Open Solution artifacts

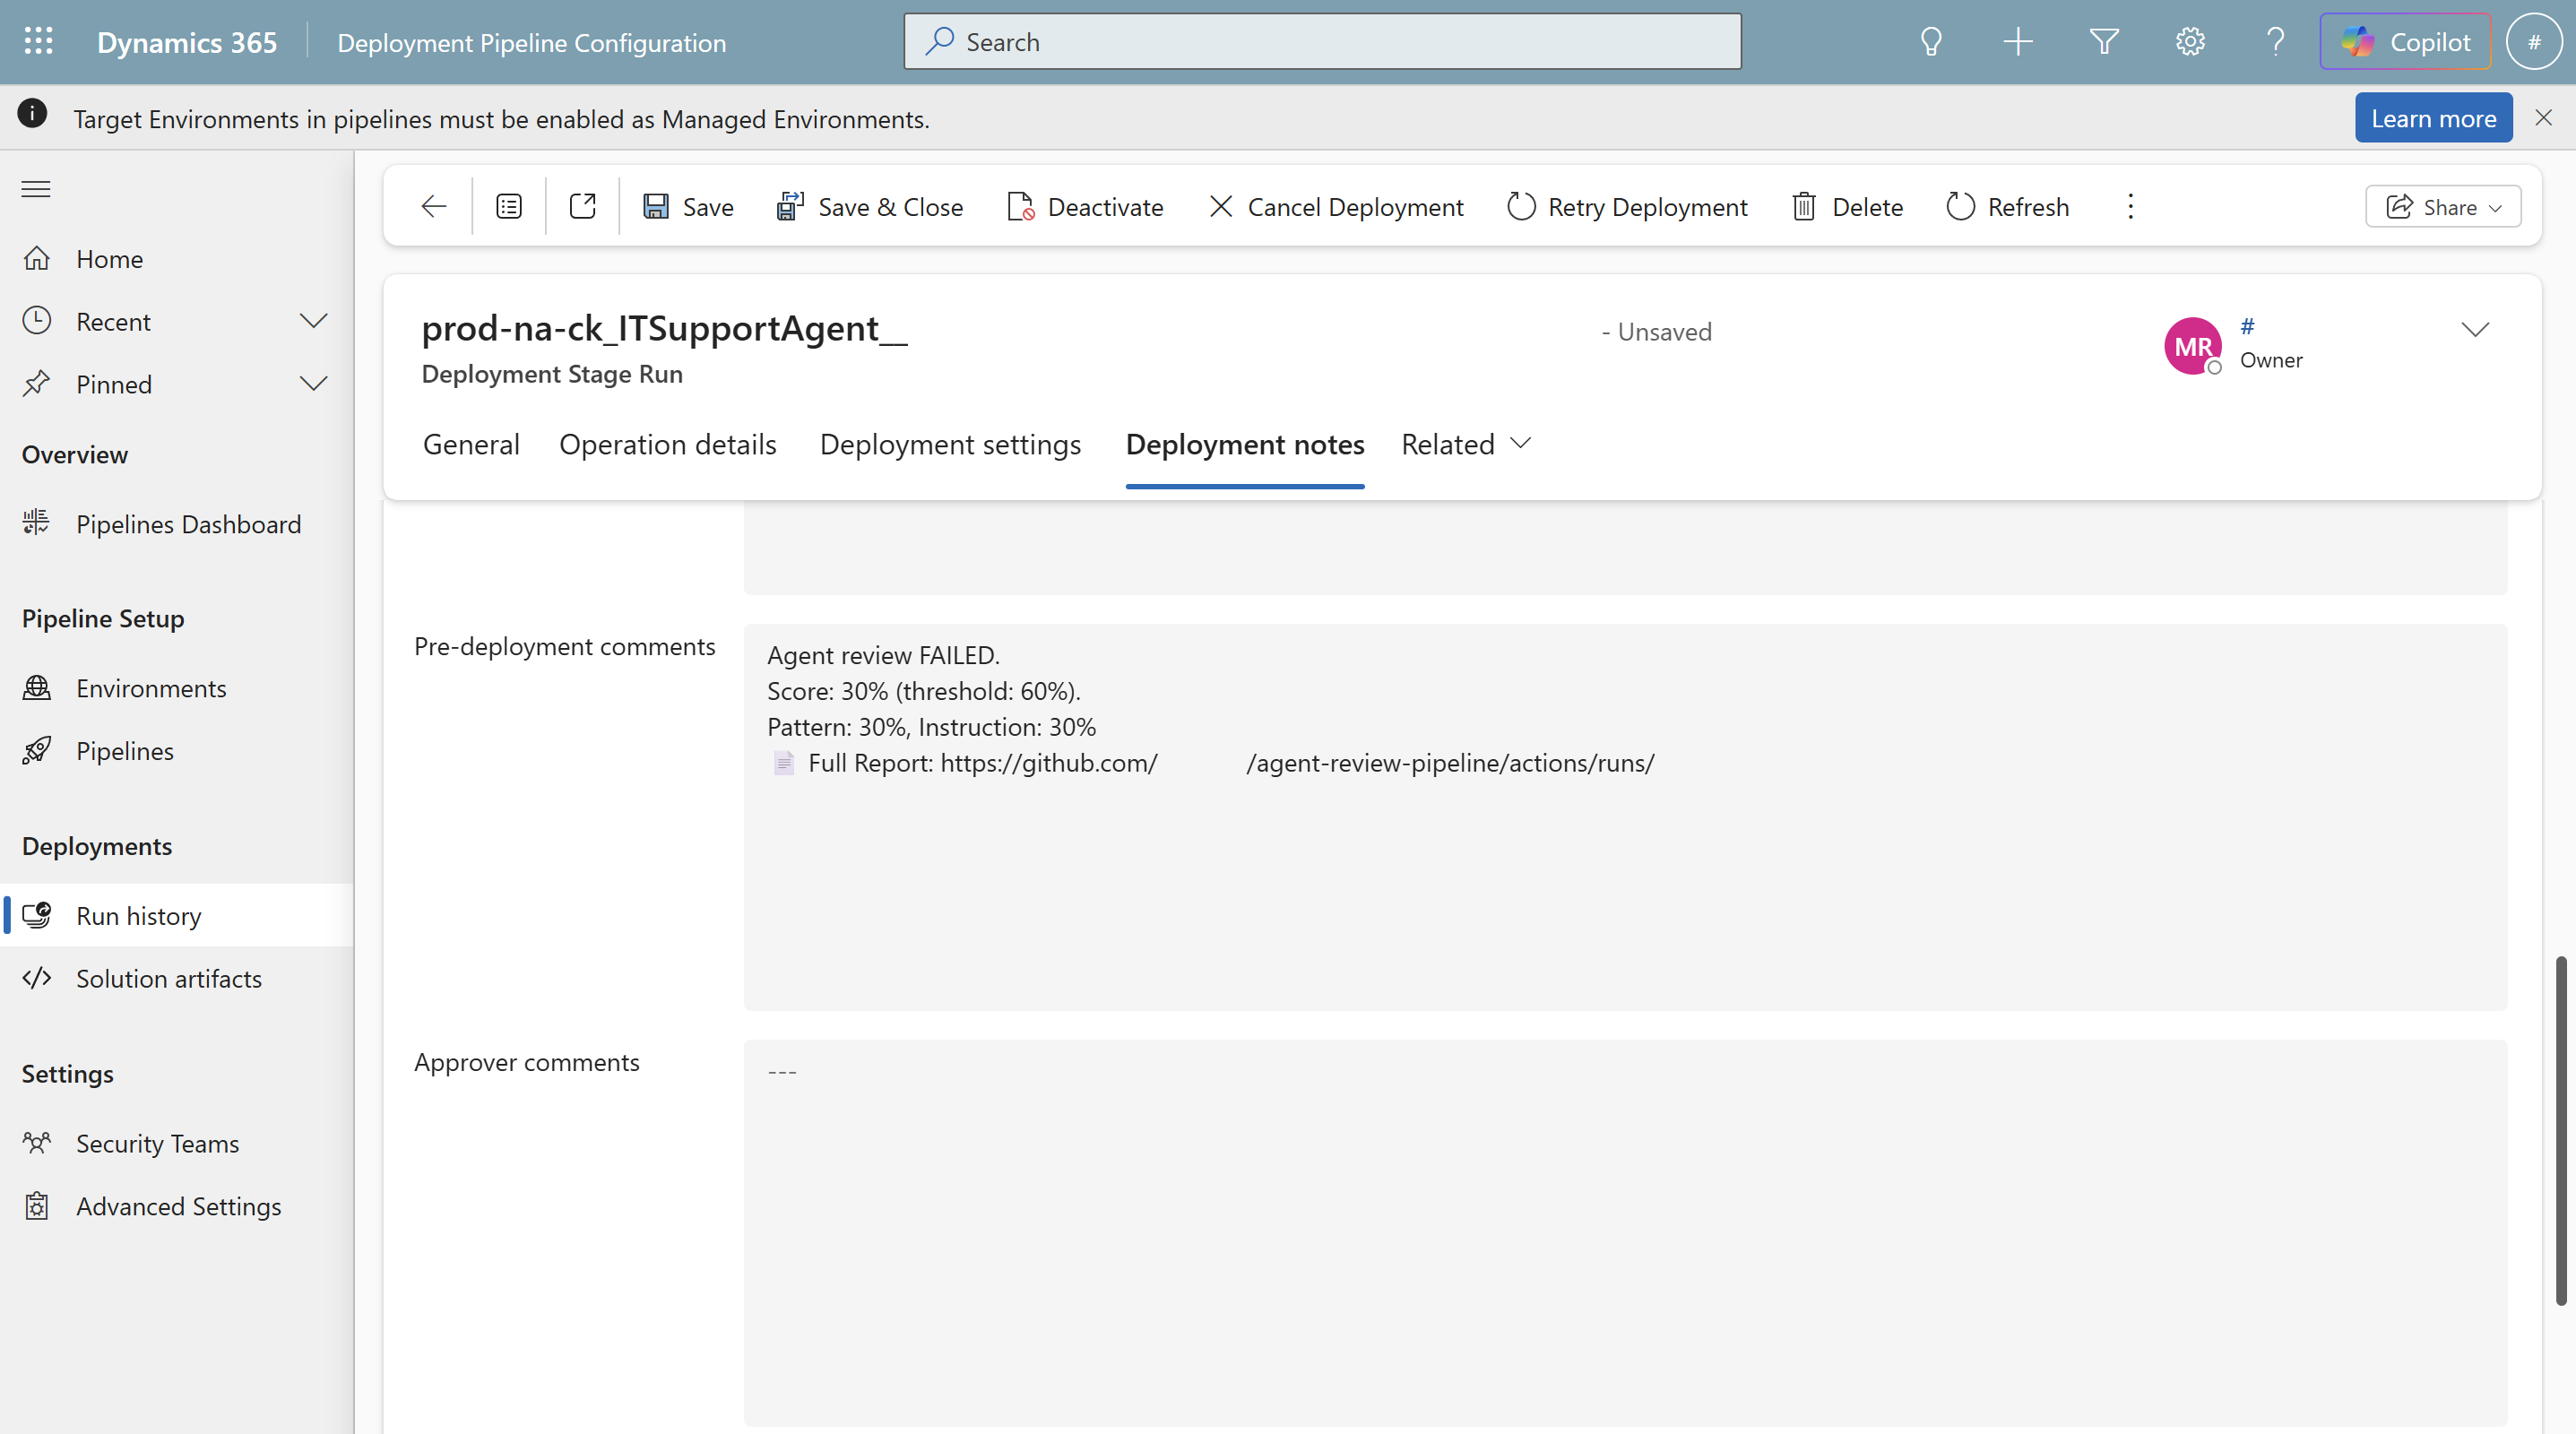[177, 979]
